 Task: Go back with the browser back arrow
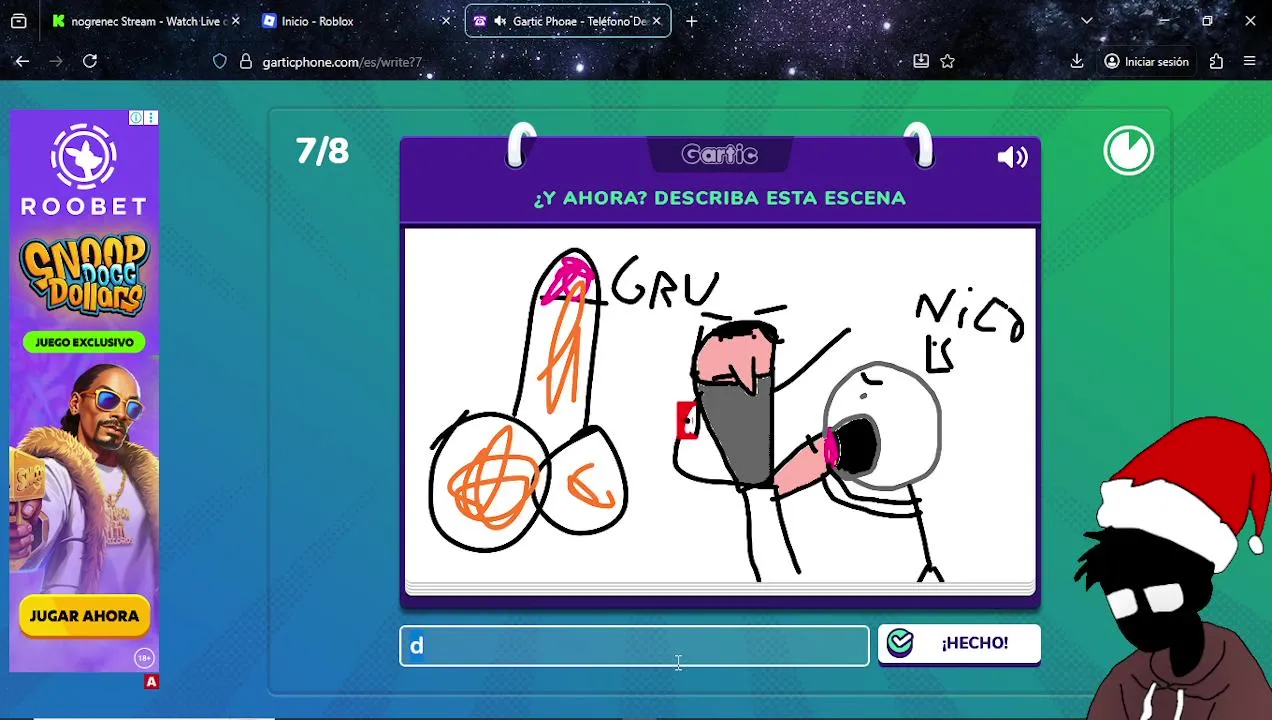point(22,61)
